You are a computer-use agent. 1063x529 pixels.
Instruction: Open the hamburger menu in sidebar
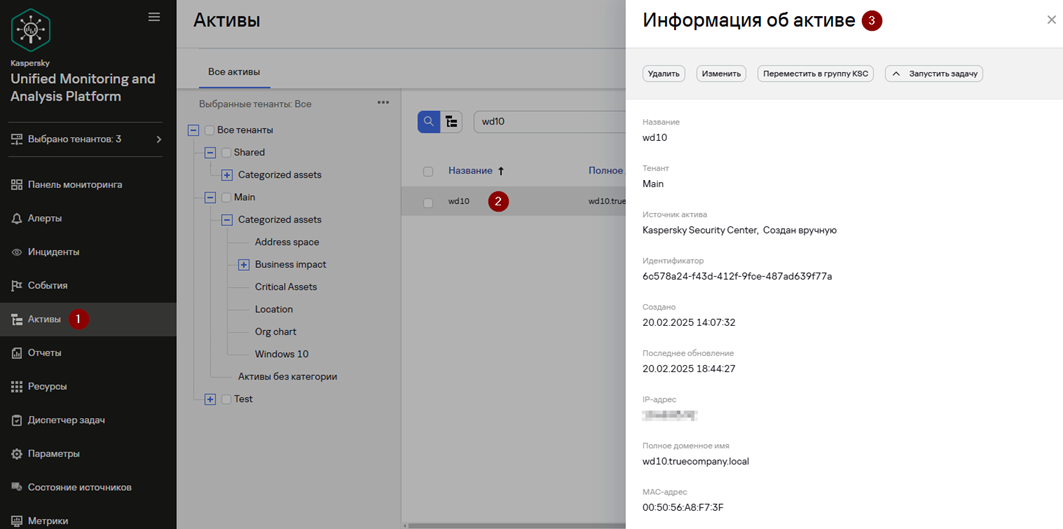[x=154, y=17]
